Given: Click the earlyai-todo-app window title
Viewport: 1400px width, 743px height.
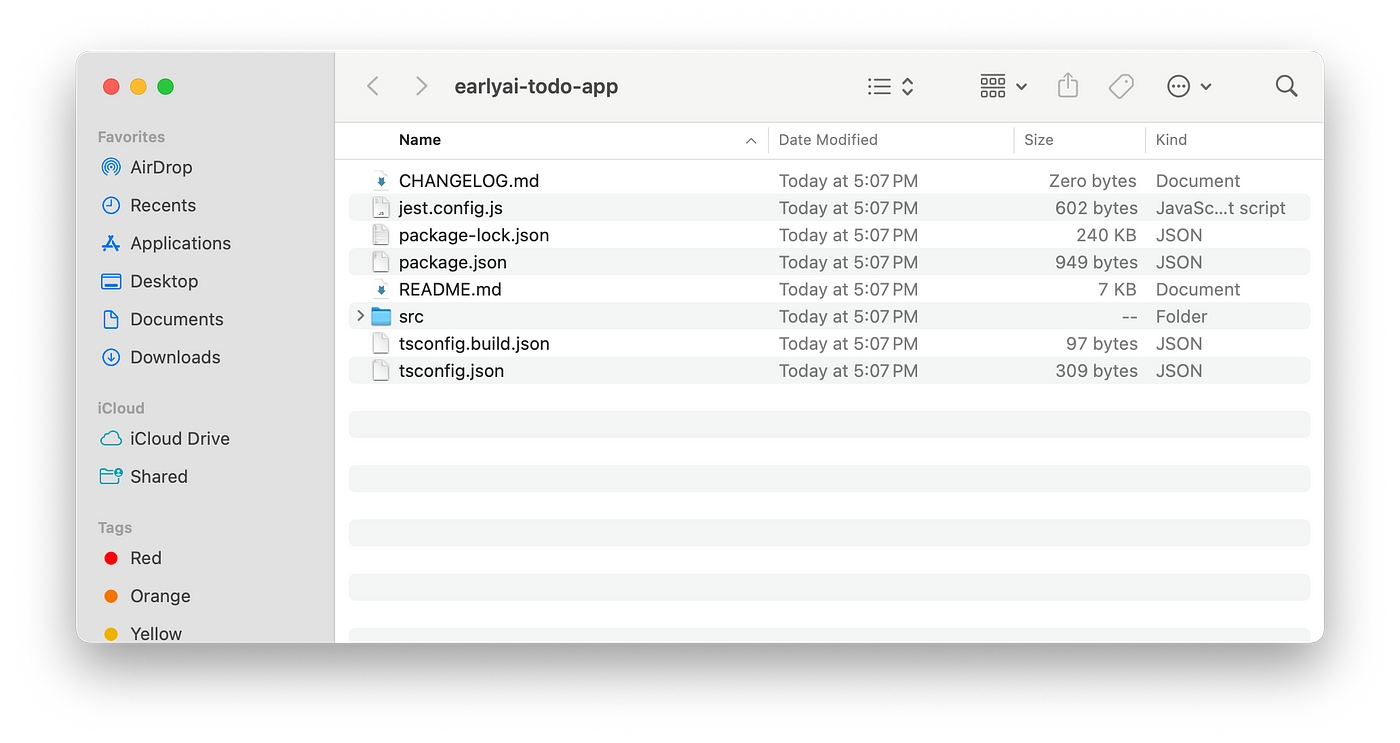Looking at the screenshot, I should click(x=536, y=87).
